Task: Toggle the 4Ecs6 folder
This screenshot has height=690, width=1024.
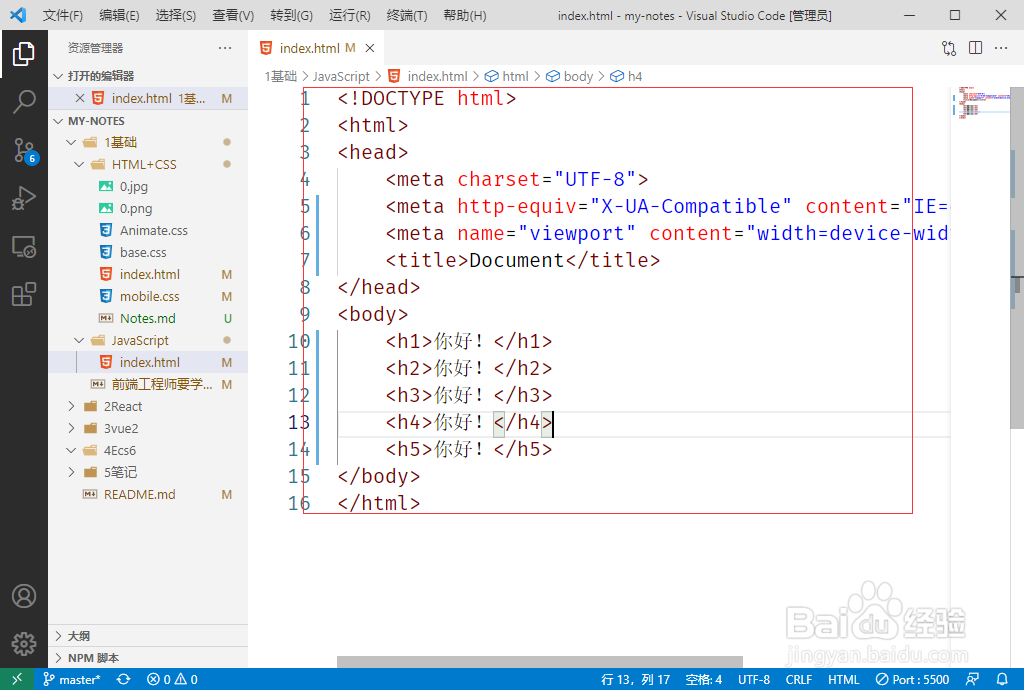Action: (x=148, y=450)
